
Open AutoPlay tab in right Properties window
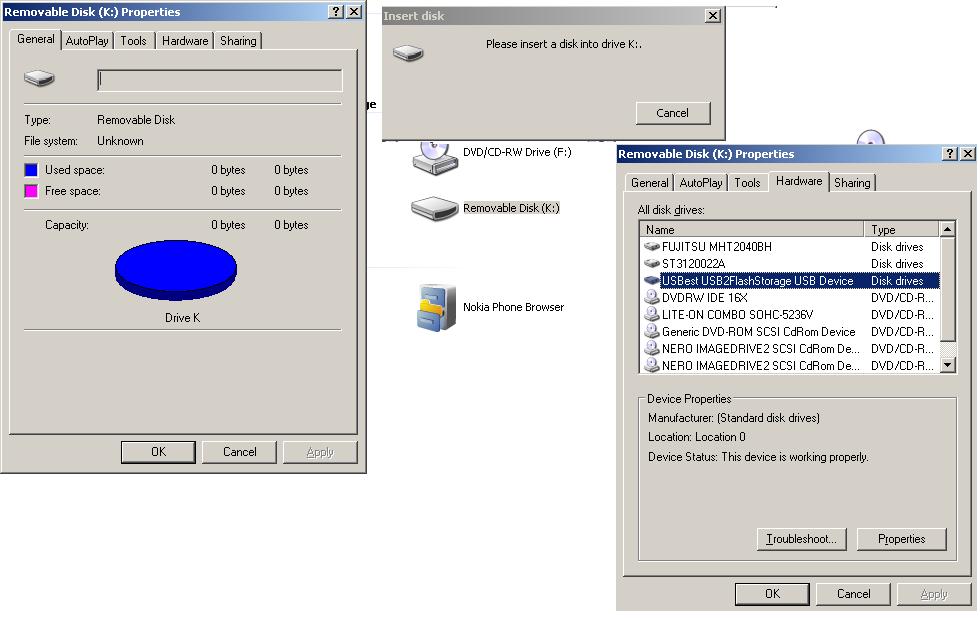point(701,183)
